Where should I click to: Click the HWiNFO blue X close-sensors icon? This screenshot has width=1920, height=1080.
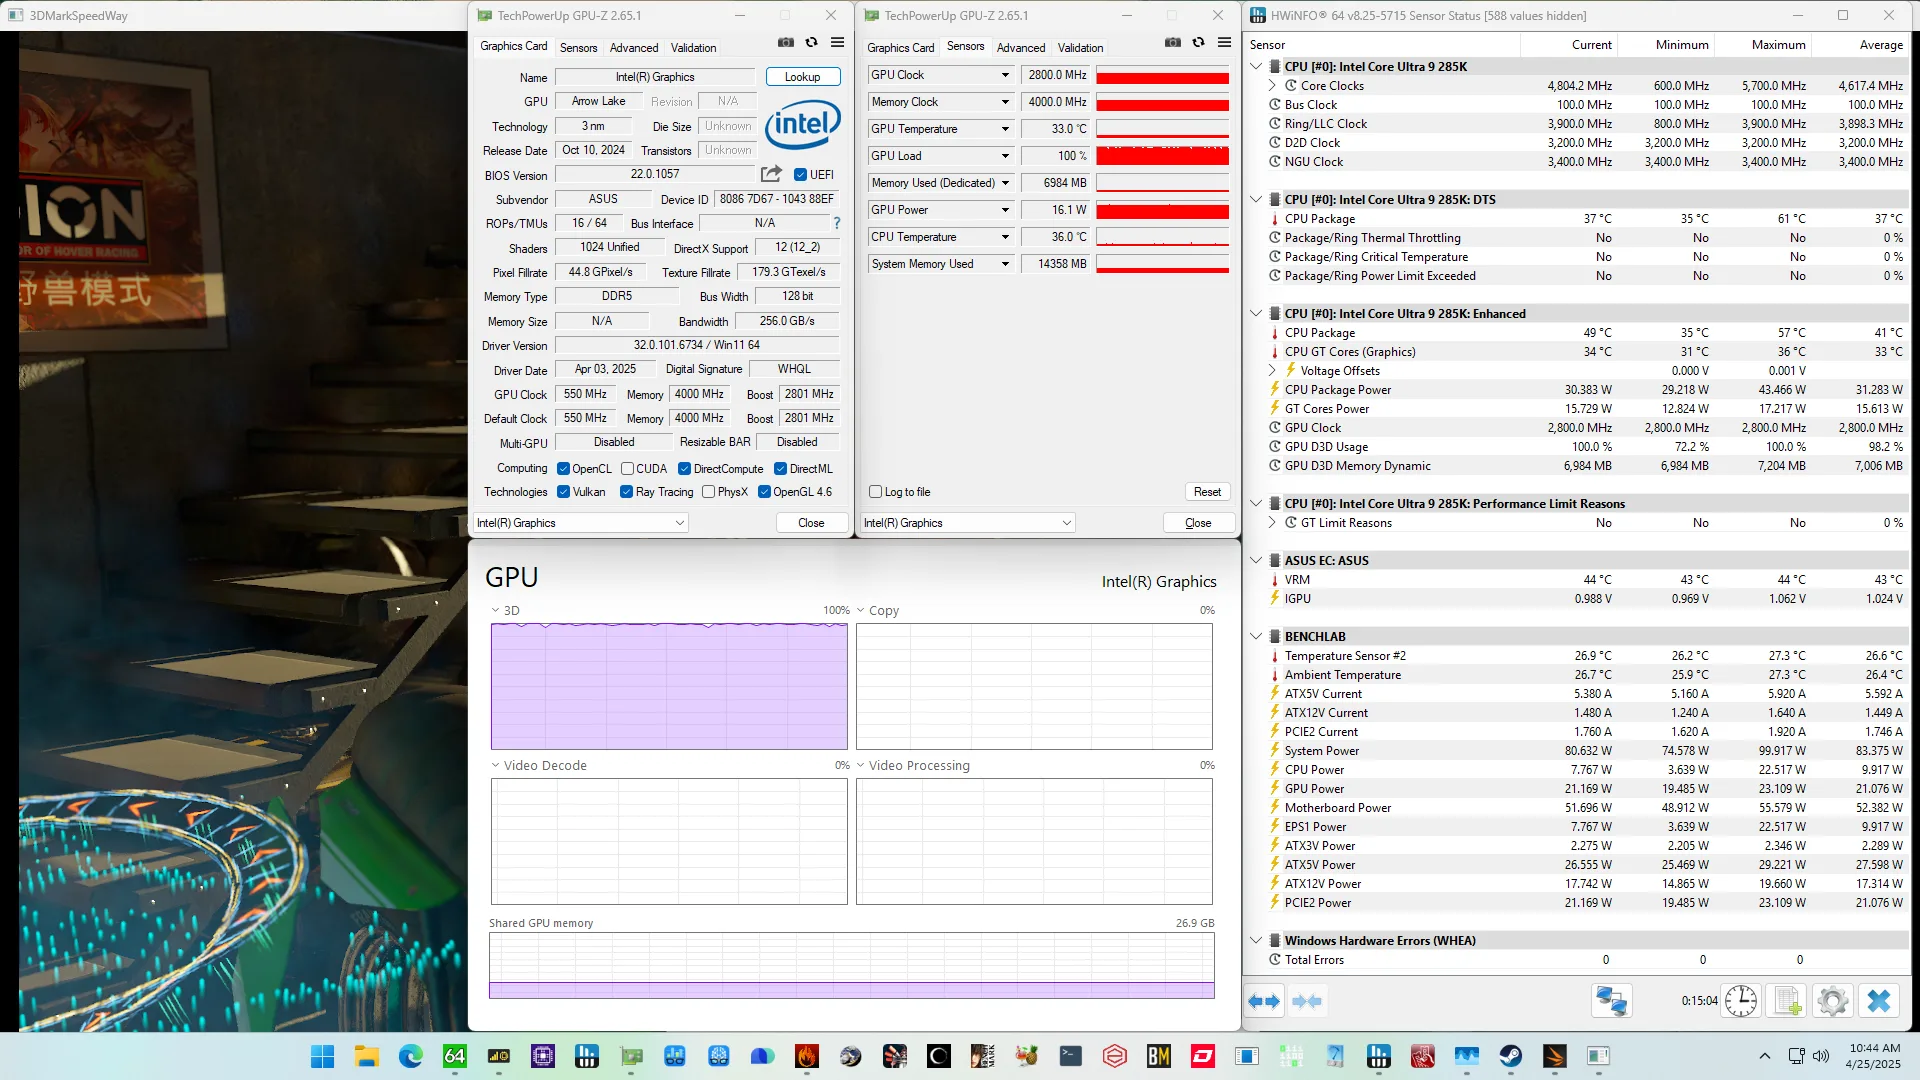[x=1879, y=1001]
